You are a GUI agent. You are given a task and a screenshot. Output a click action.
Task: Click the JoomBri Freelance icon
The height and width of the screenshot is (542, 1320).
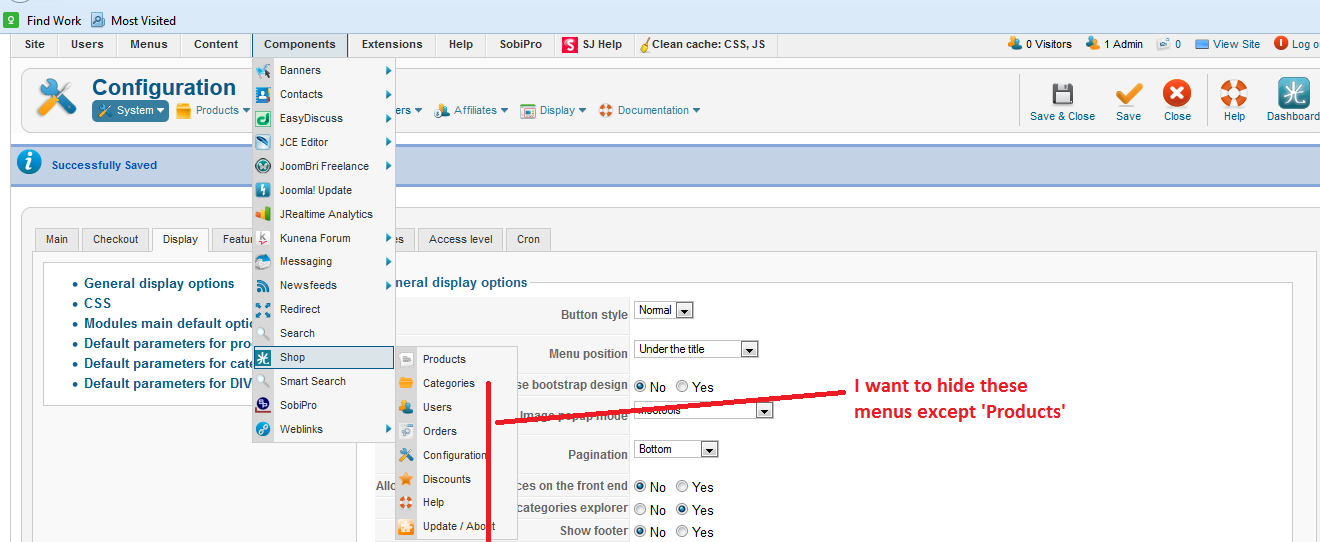click(x=263, y=166)
